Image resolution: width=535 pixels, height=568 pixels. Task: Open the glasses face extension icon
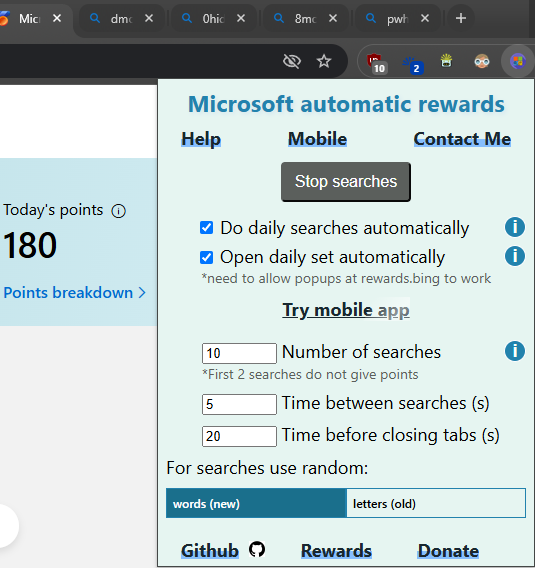[x=482, y=61]
